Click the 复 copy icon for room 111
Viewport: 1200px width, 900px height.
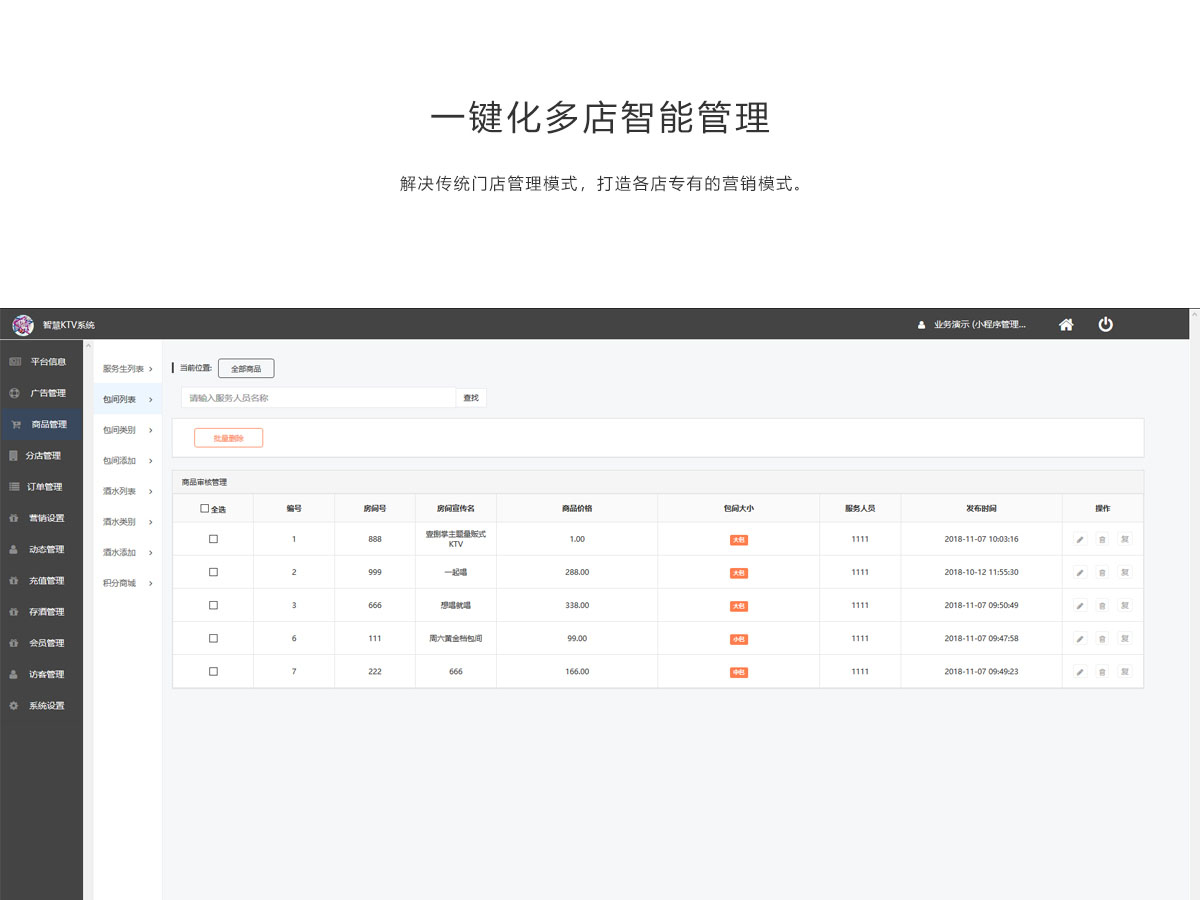[1125, 638]
